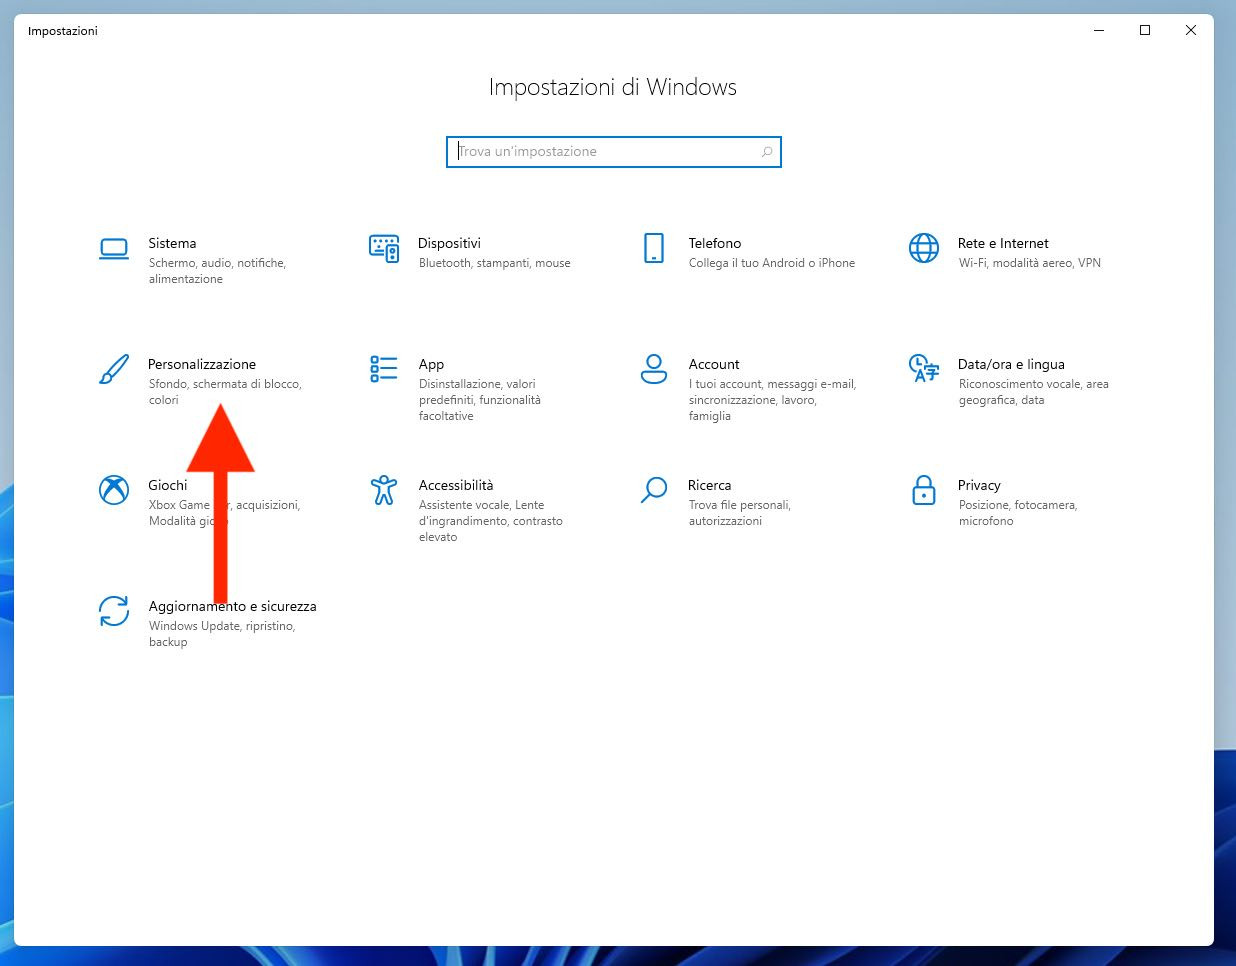Click 'Wi-Fi, modalità aereo, VPN' description
1236x966 pixels.
point(1029,263)
